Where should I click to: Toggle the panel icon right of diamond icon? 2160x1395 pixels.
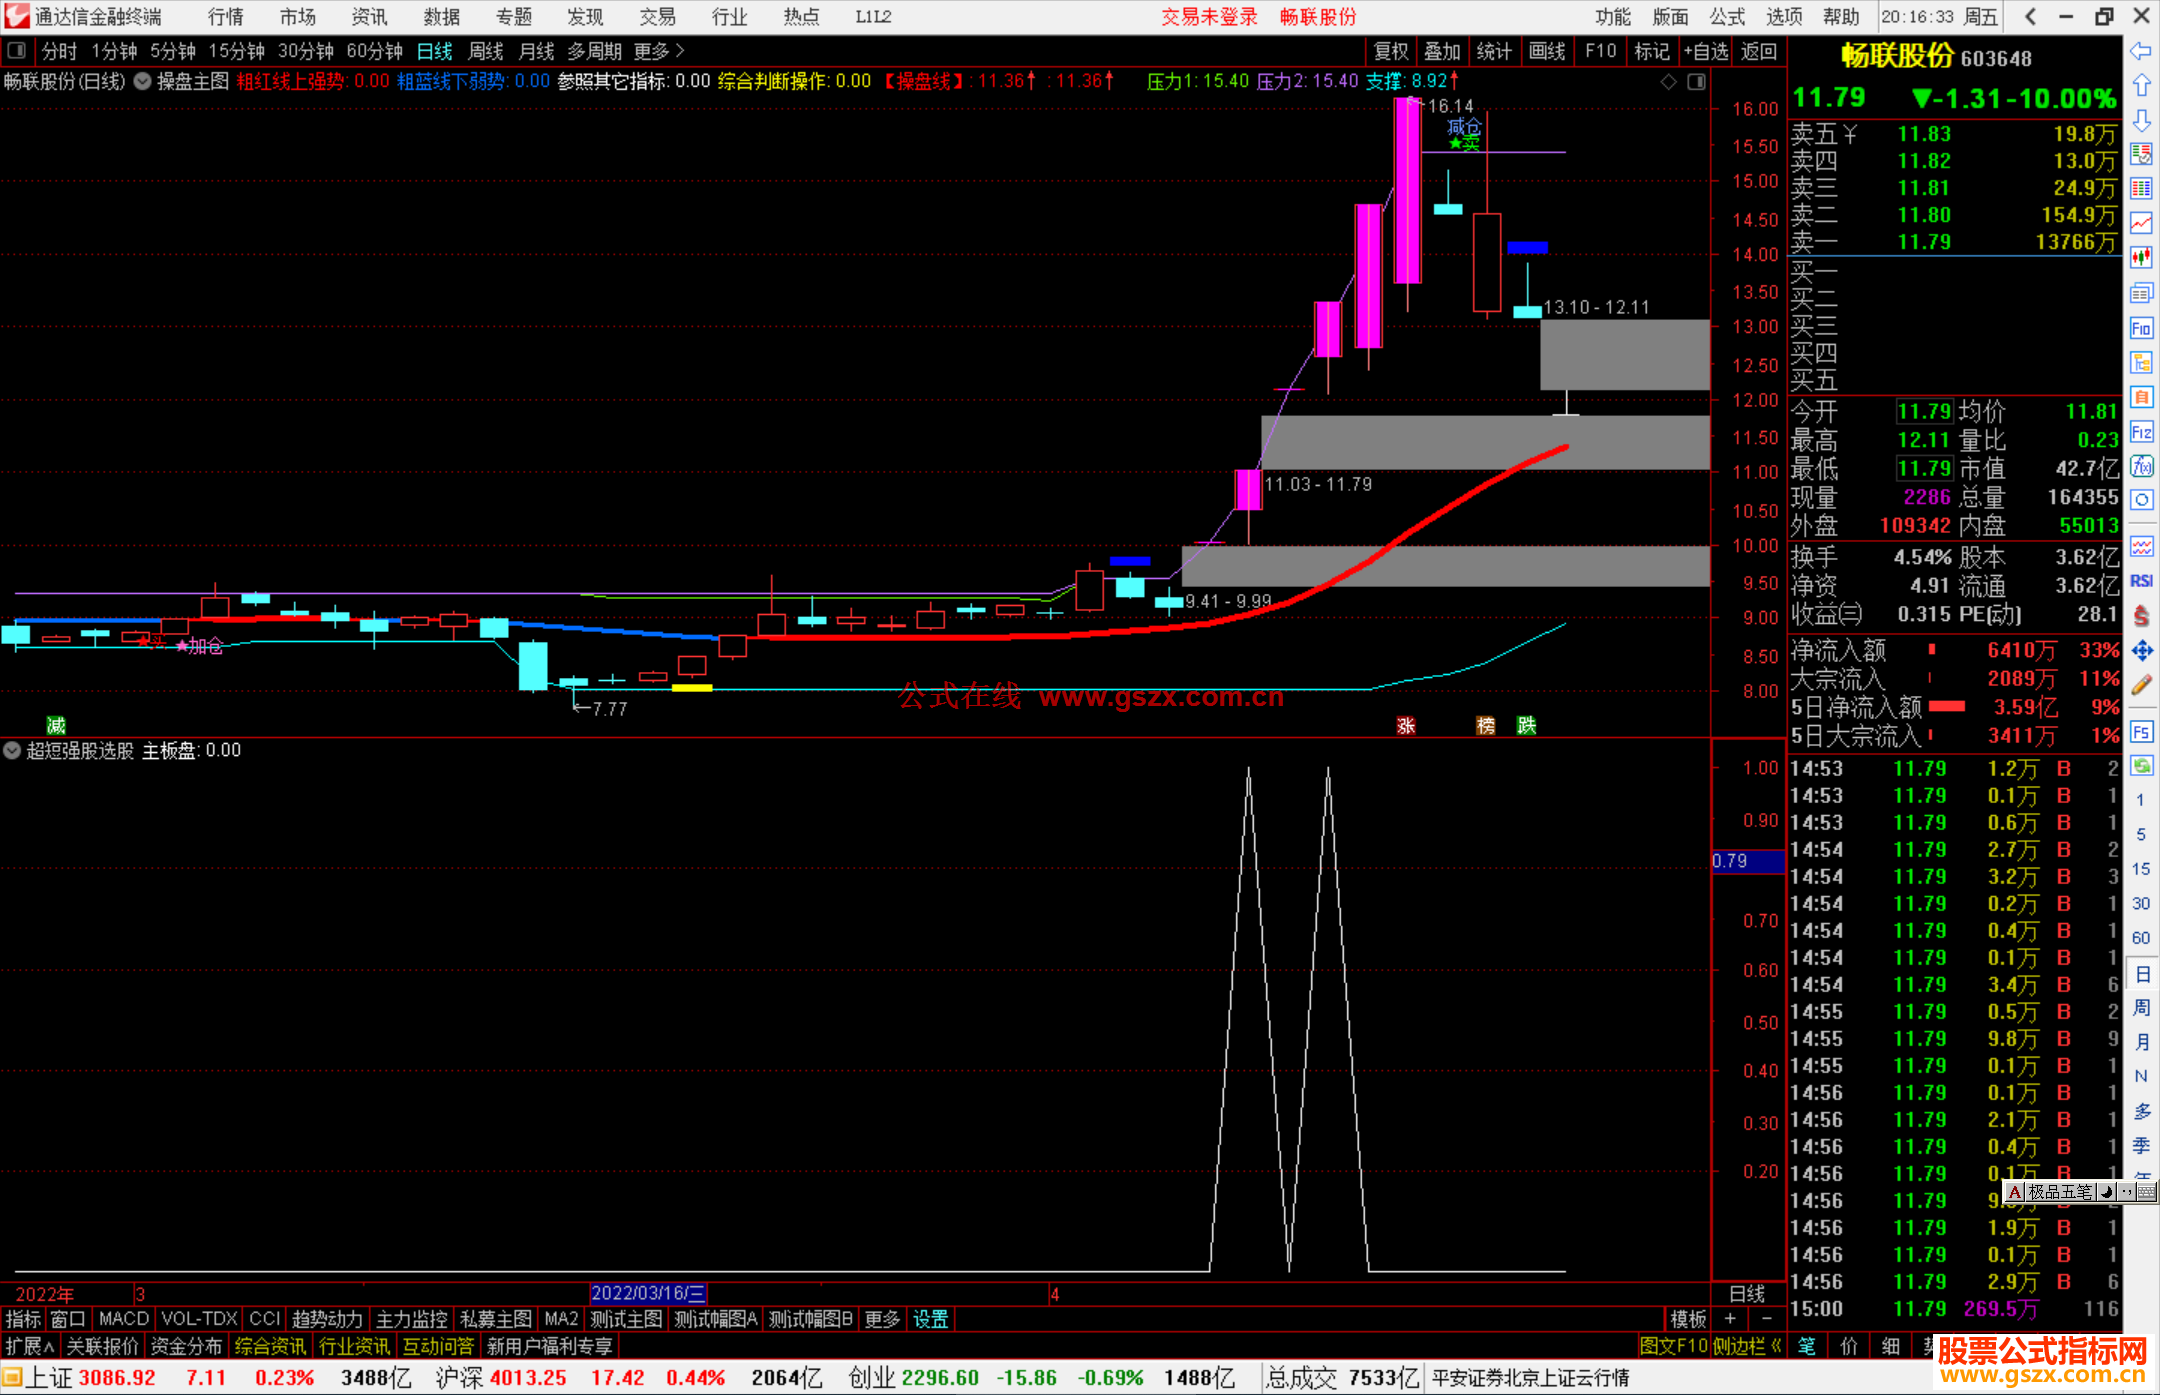(1696, 82)
